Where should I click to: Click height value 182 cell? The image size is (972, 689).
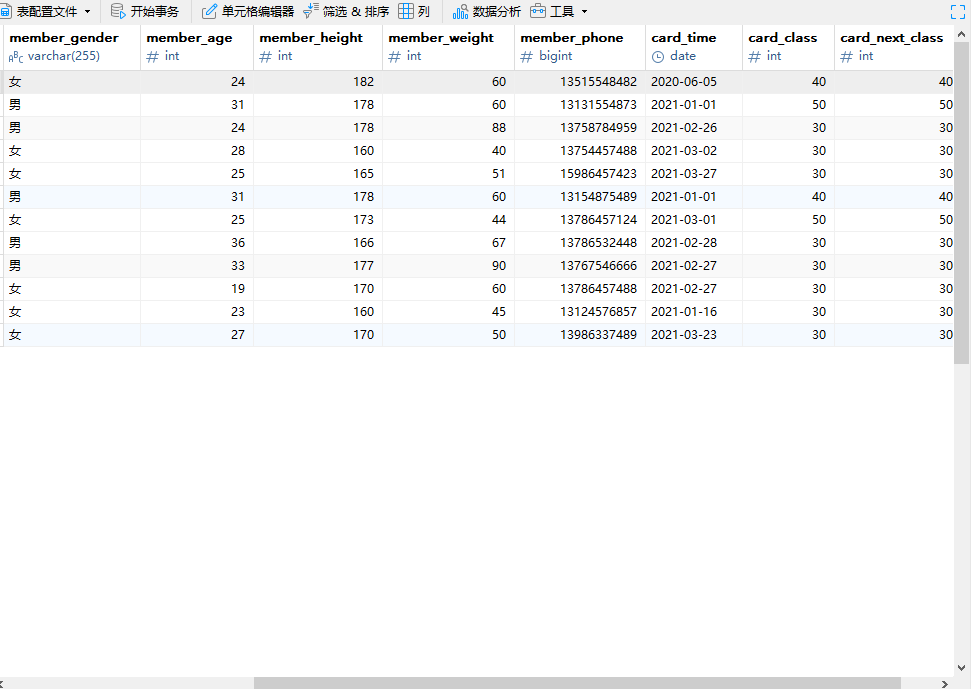pos(318,82)
